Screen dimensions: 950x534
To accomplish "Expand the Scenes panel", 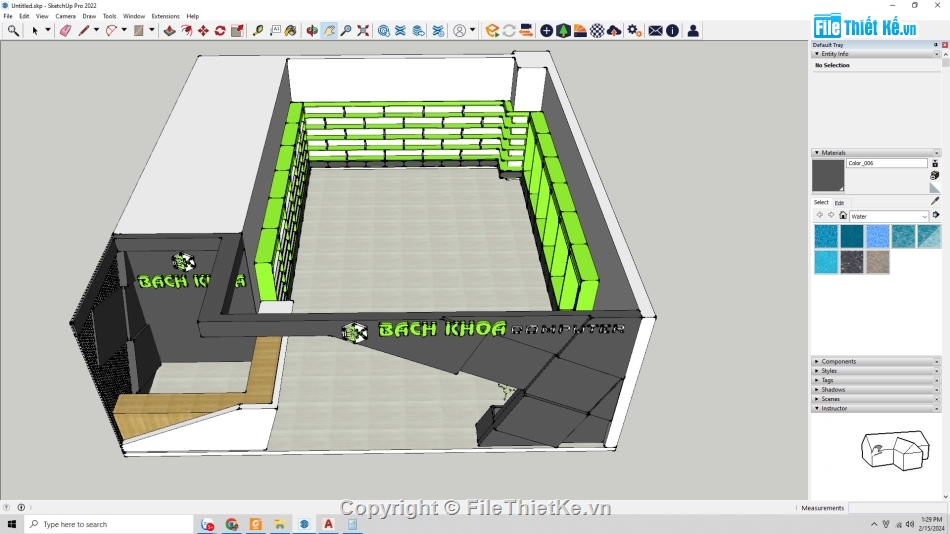I will point(817,399).
